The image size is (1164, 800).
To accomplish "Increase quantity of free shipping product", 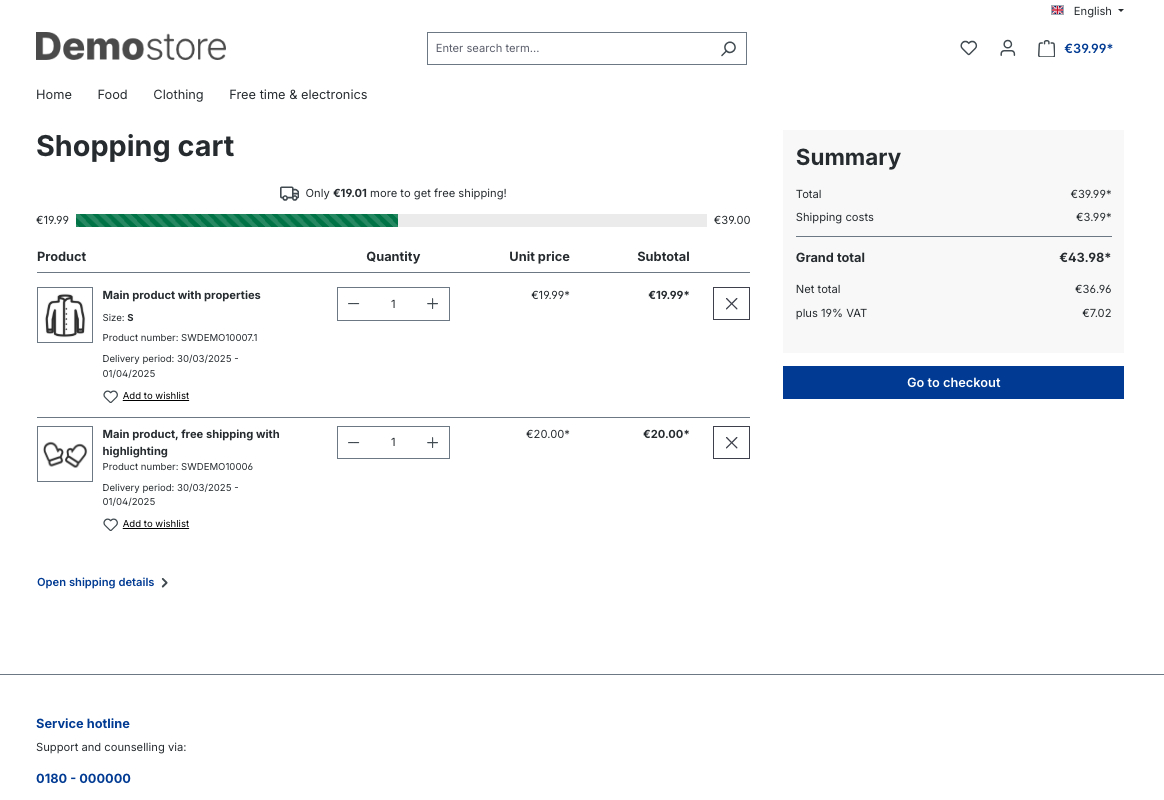I will pos(432,443).
